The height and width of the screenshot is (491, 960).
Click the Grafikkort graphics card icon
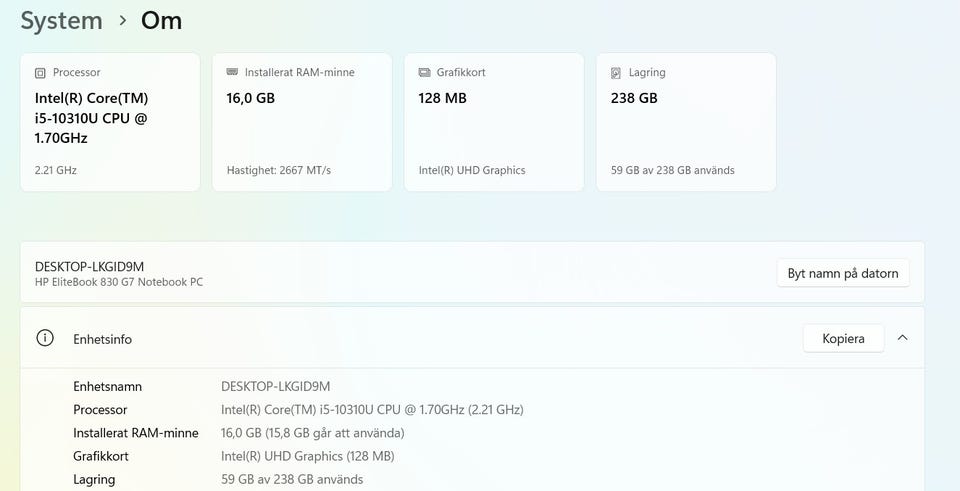click(x=424, y=72)
